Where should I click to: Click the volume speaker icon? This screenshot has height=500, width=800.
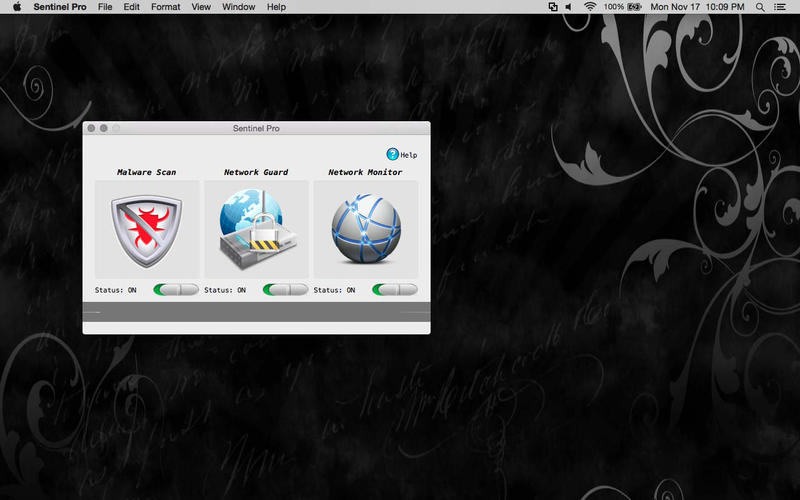pos(568,7)
